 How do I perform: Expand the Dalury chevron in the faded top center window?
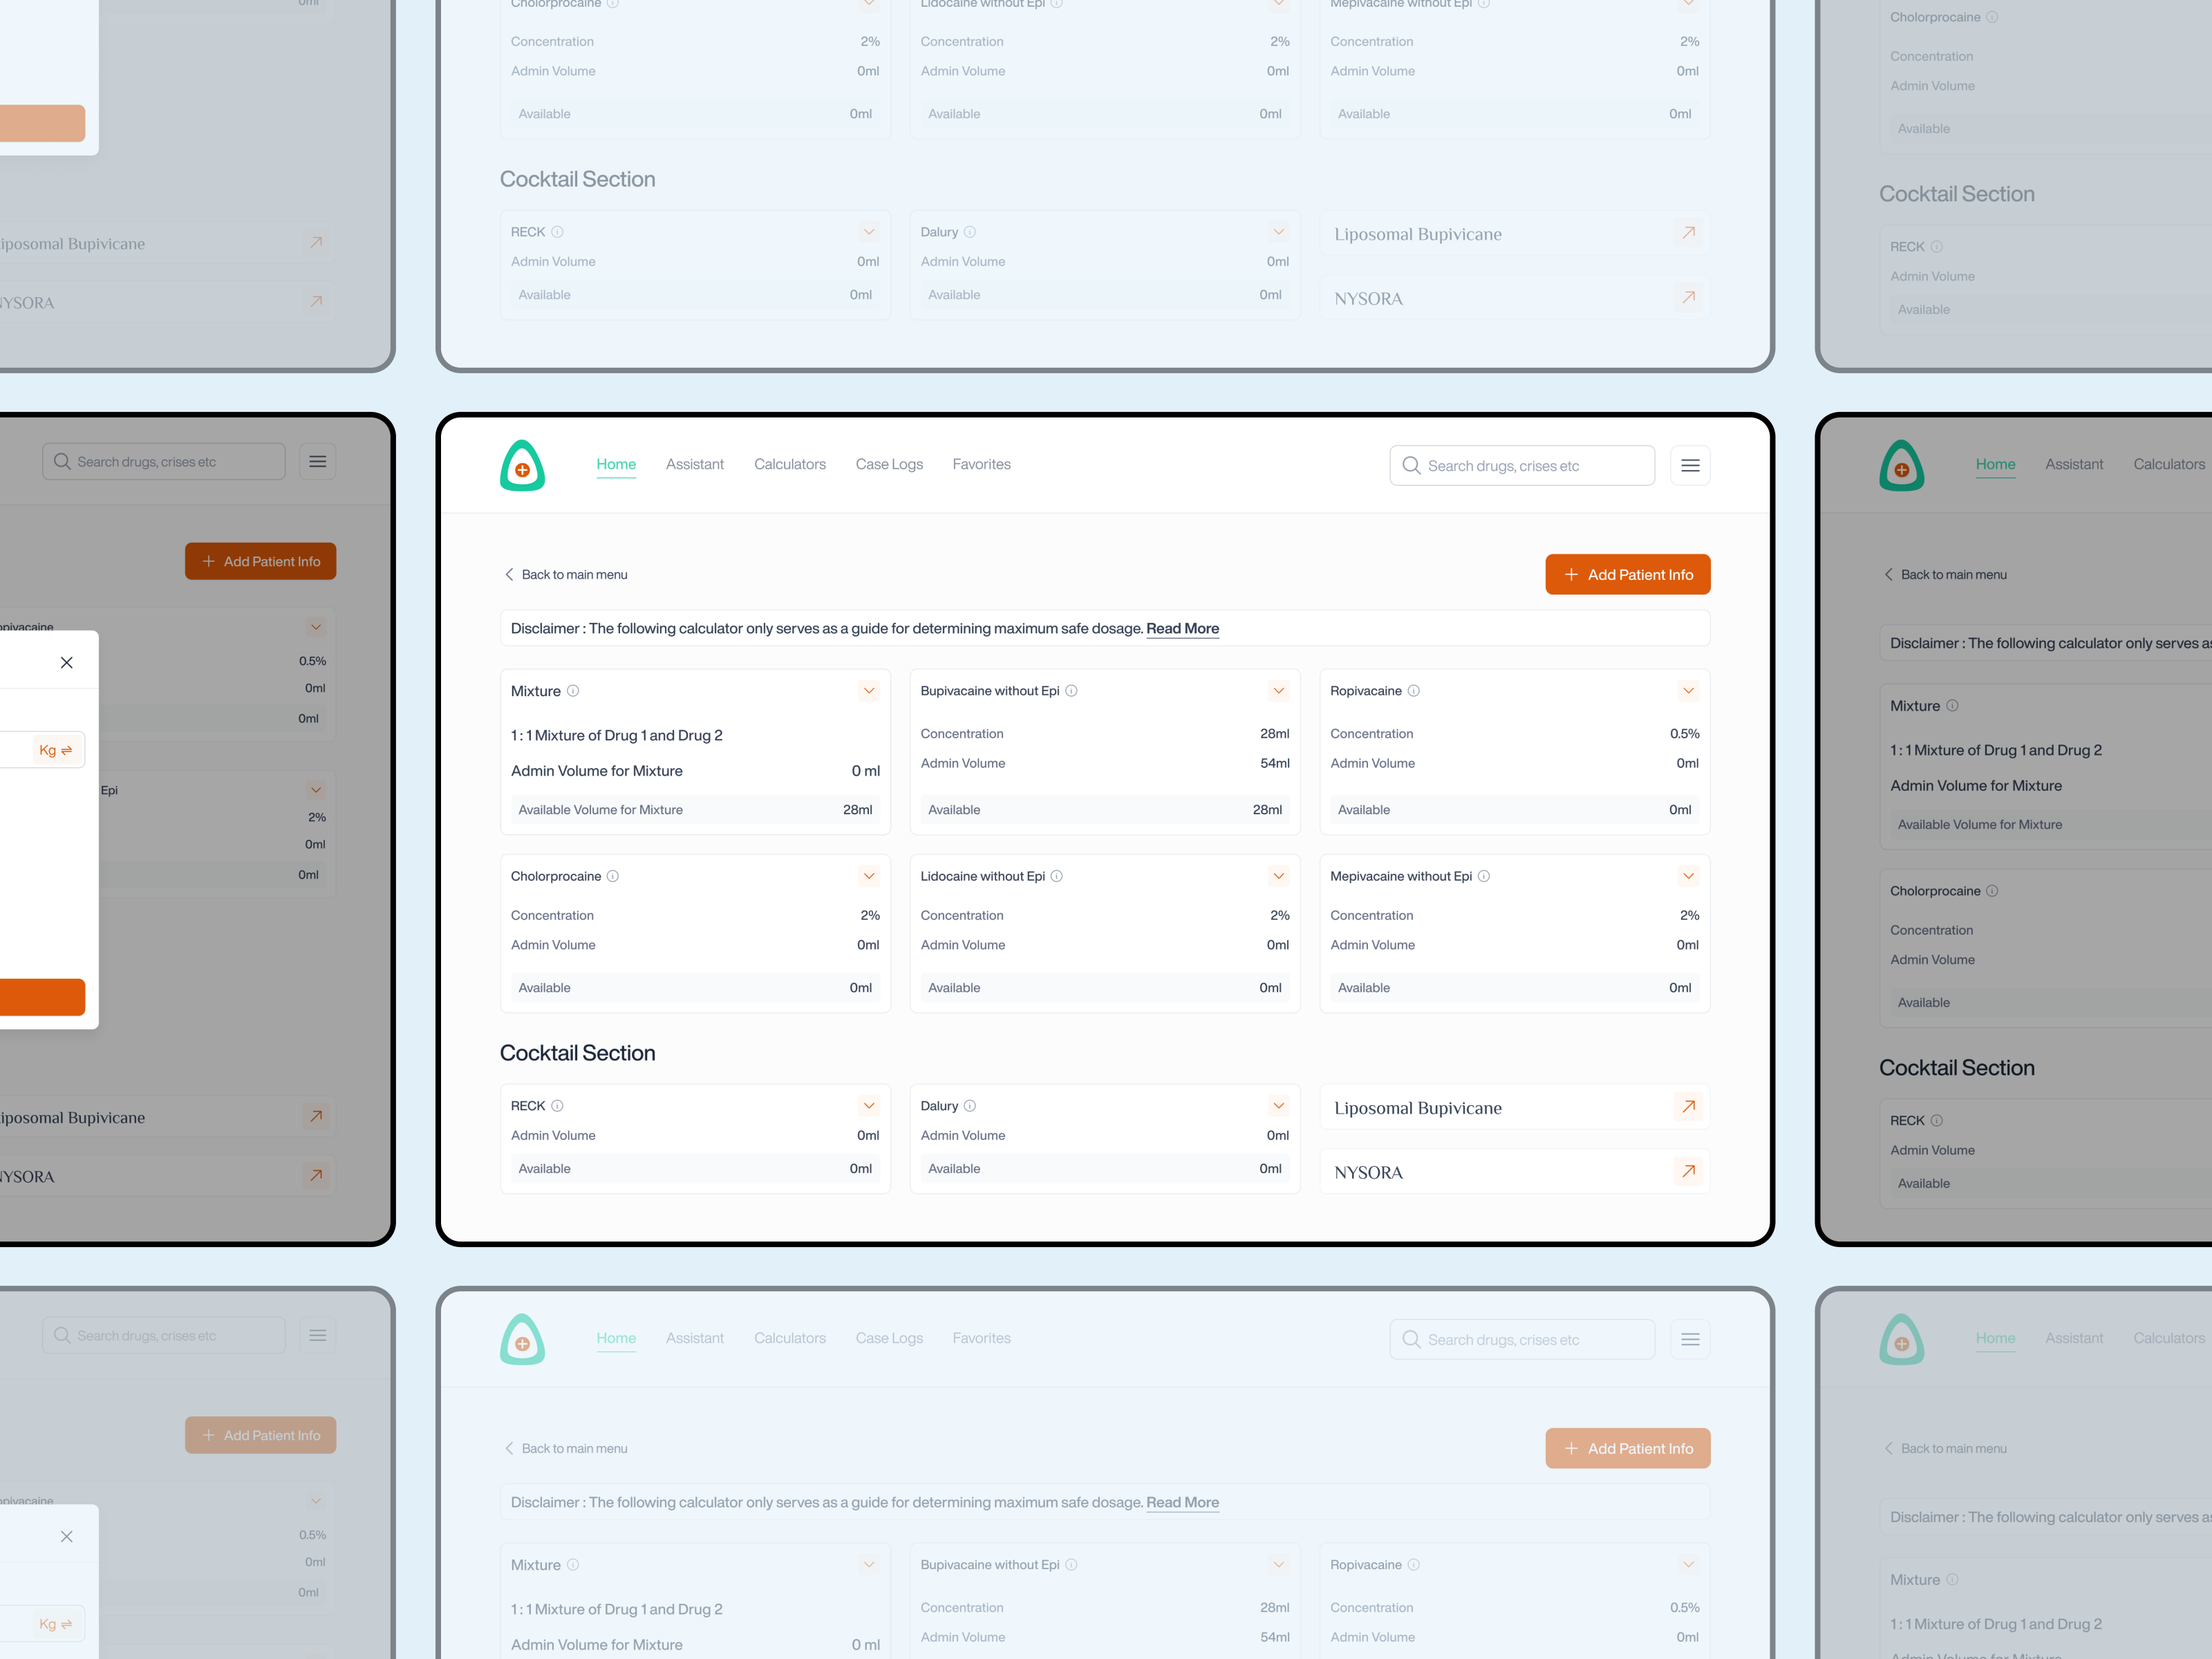(x=1278, y=231)
